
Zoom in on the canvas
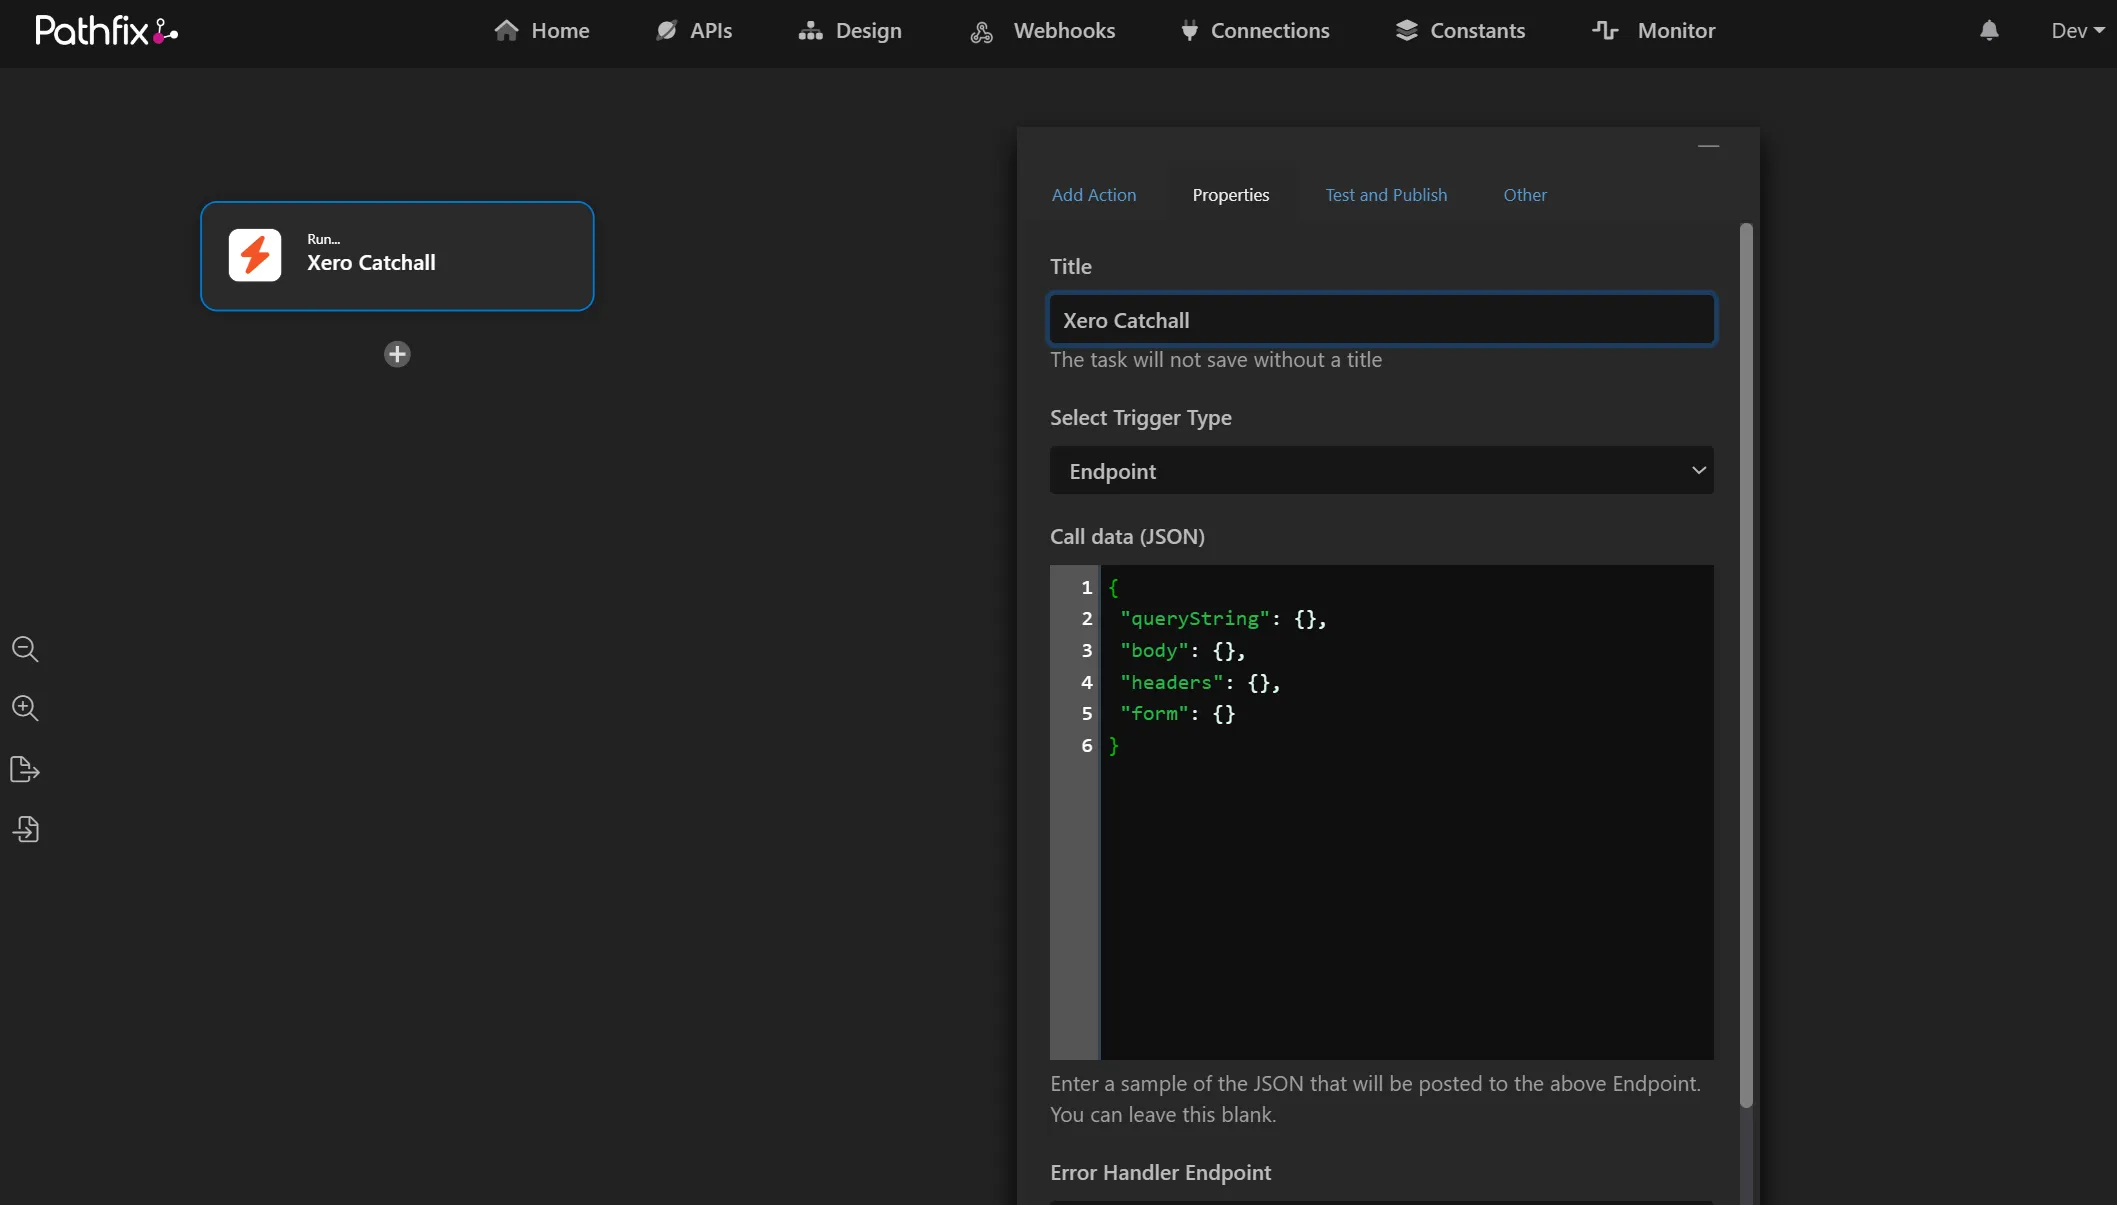pyautogui.click(x=25, y=709)
